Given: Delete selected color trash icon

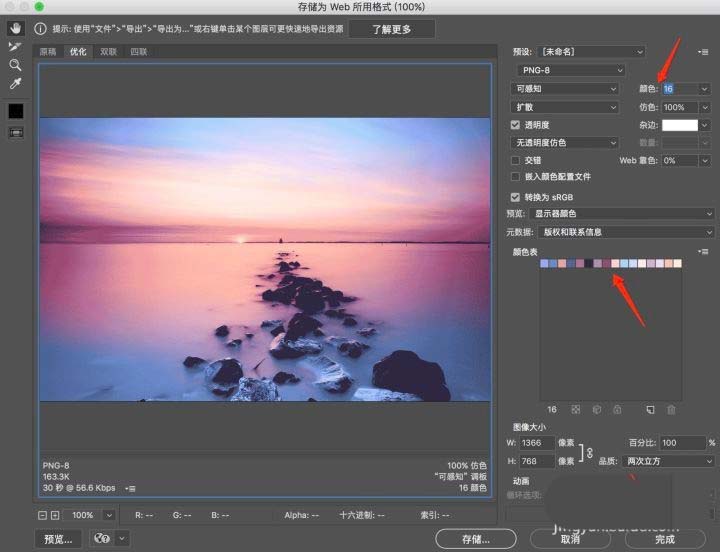Looking at the screenshot, I should [671, 409].
